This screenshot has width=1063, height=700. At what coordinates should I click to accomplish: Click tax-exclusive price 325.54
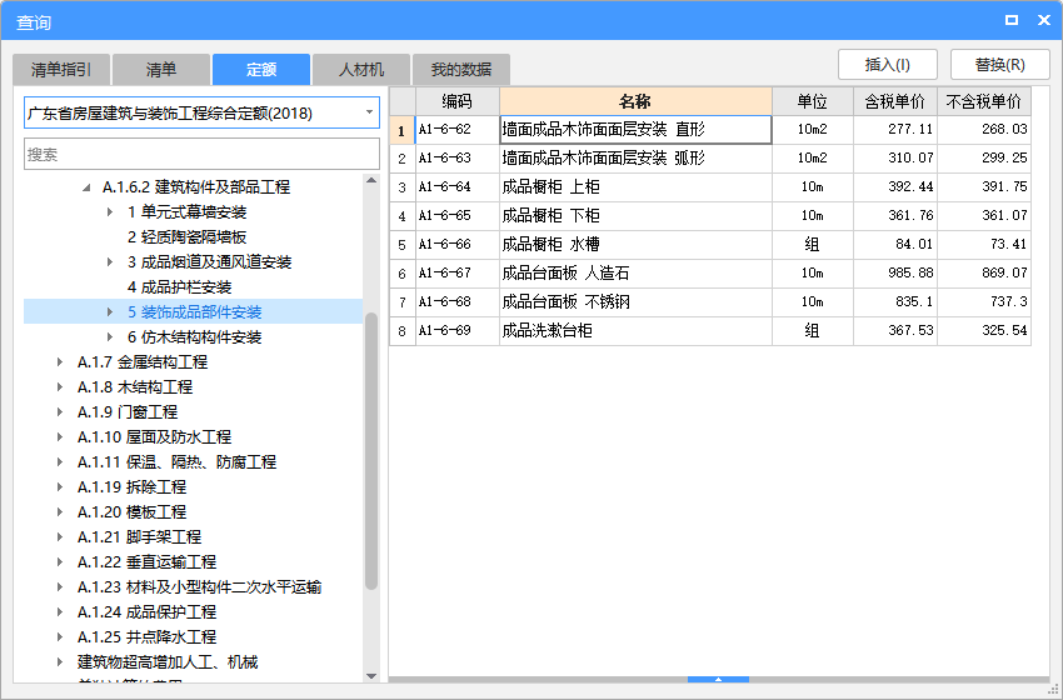coord(984,331)
